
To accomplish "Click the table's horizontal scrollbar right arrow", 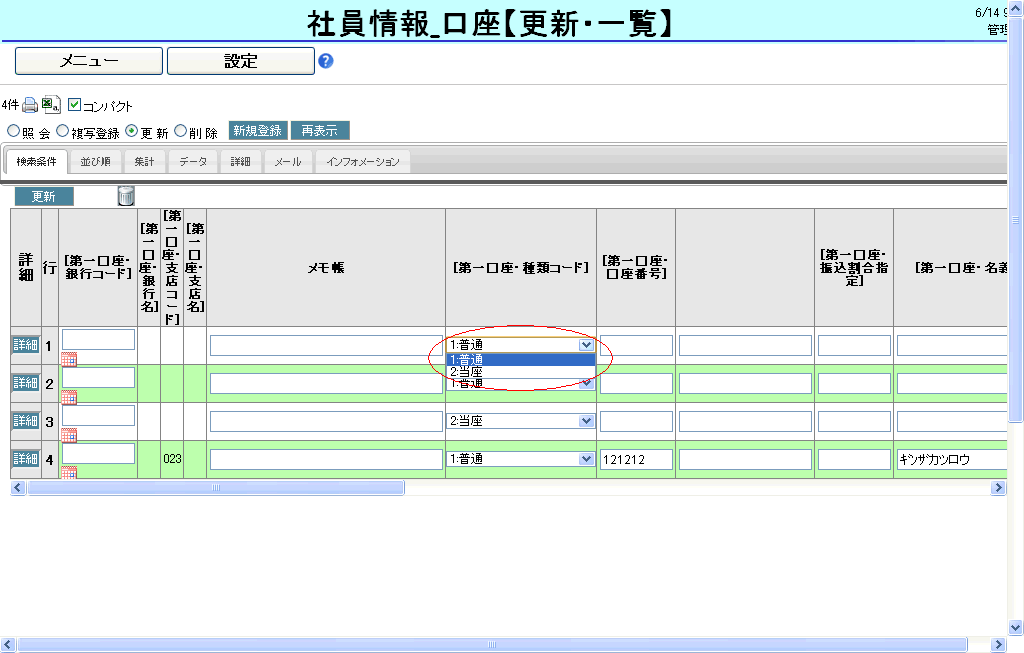I will [x=998, y=488].
